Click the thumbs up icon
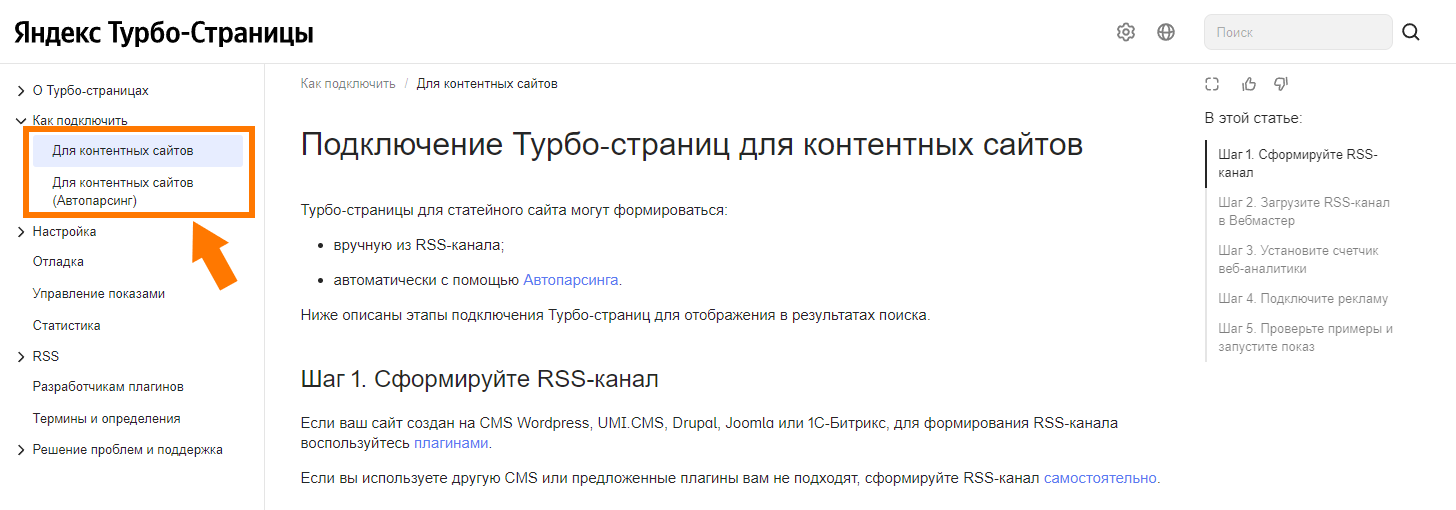1456x510 pixels. (1249, 84)
